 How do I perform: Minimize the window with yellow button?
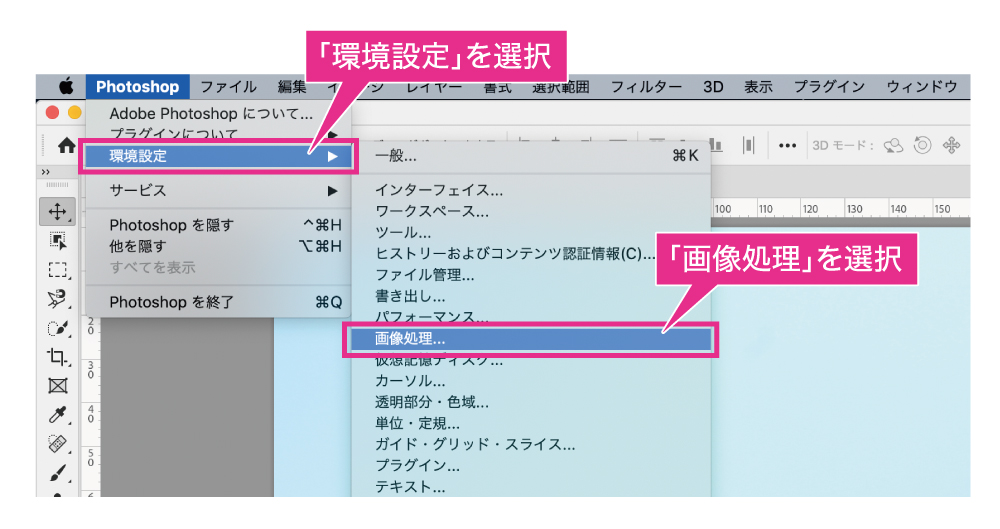click(75, 113)
